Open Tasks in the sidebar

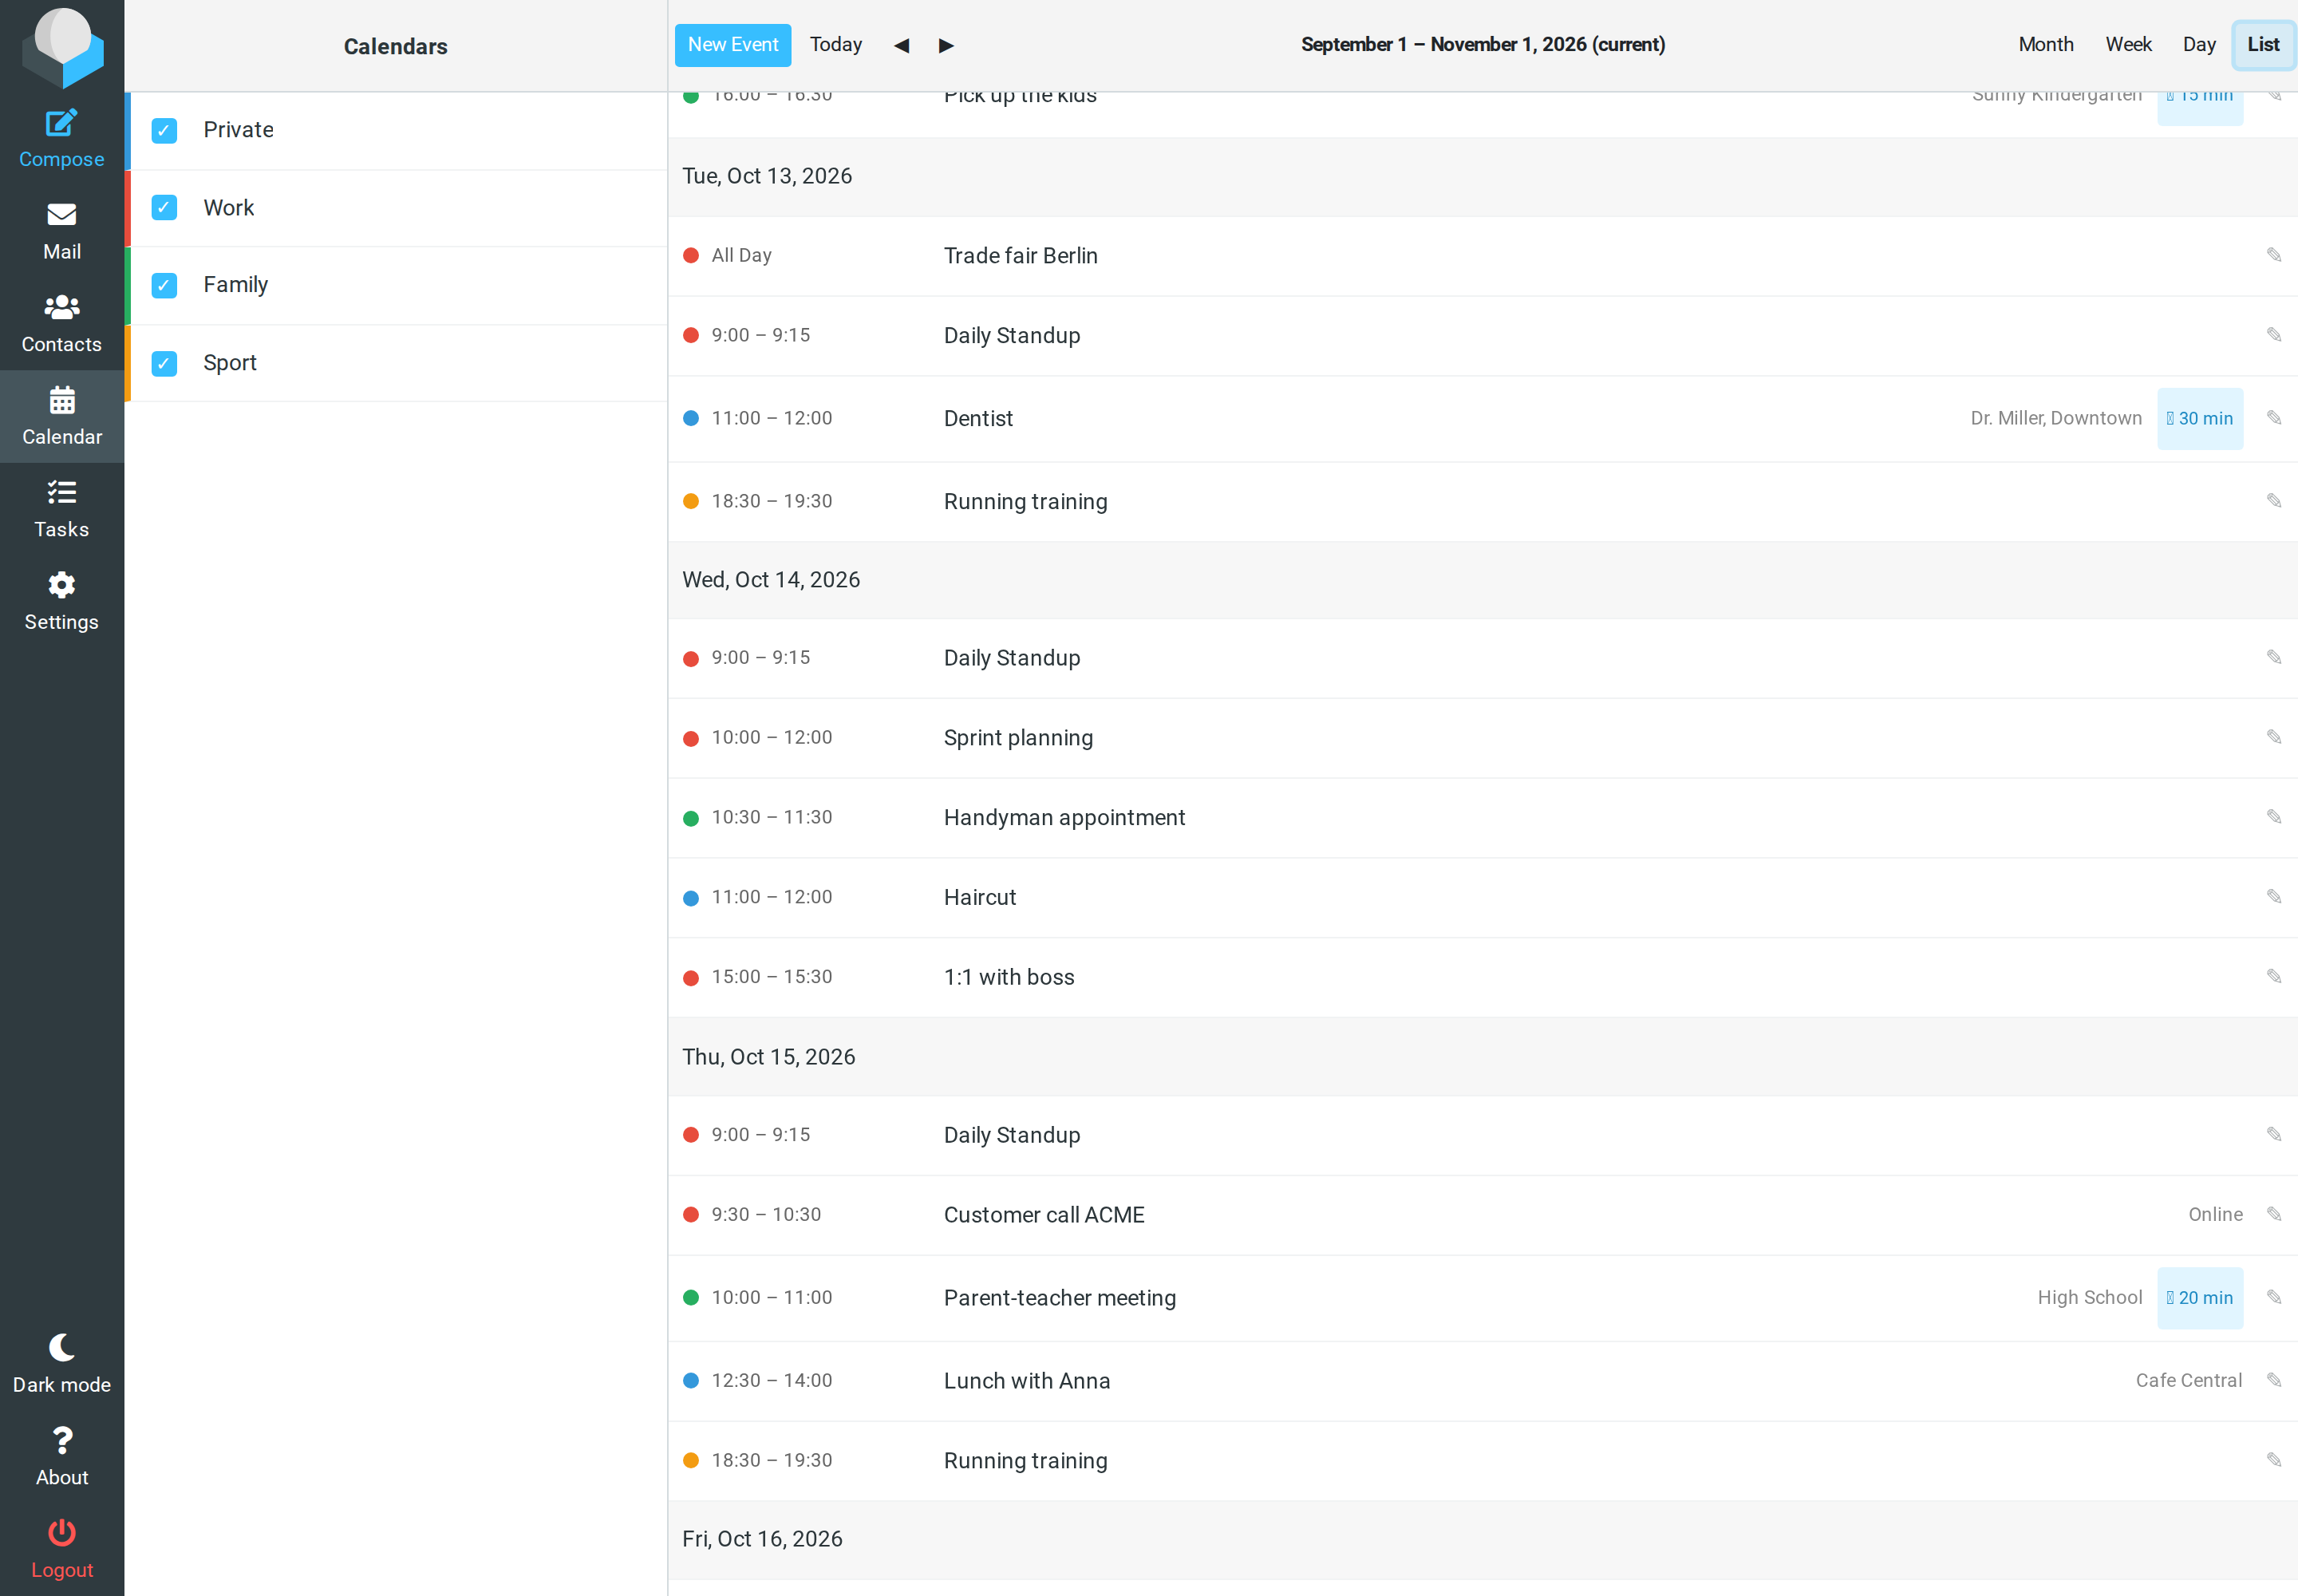pyautogui.click(x=61, y=509)
